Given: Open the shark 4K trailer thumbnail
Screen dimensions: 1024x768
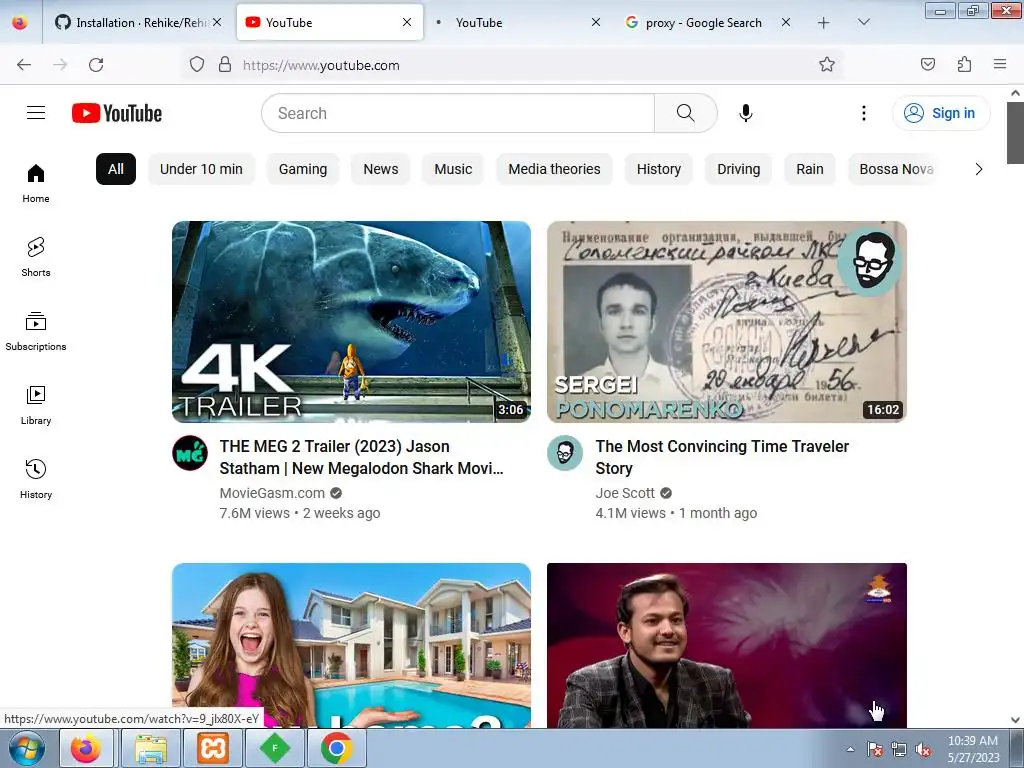Looking at the screenshot, I should (x=351, y=322).
